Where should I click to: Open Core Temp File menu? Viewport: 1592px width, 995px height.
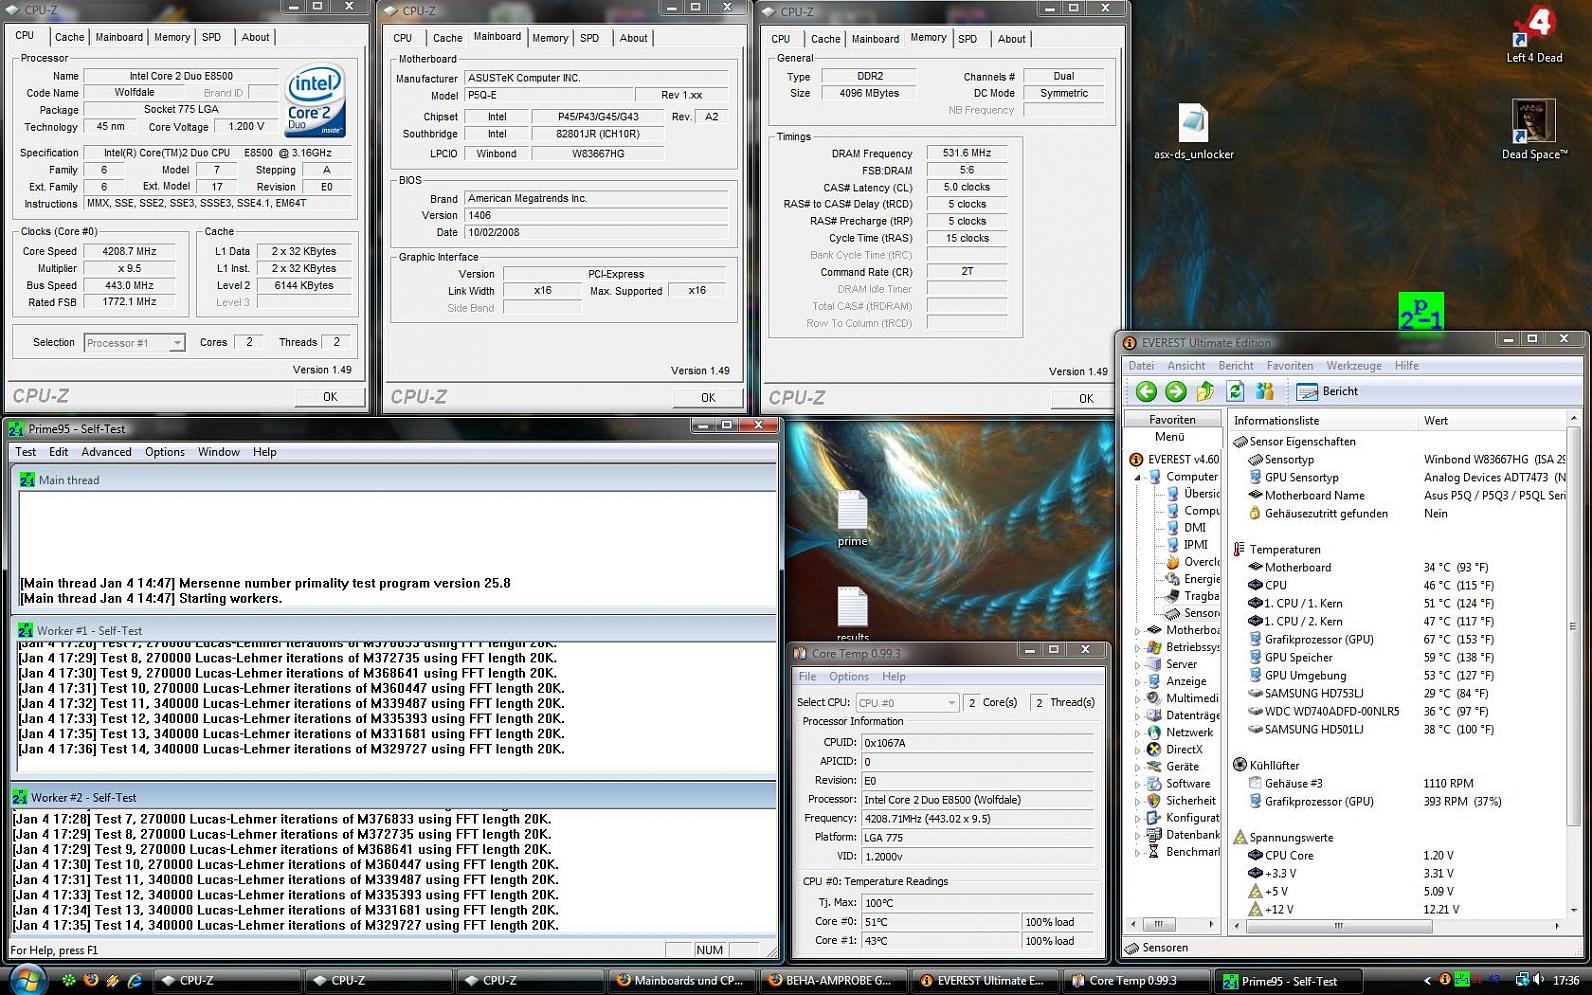tap(807, 677)
